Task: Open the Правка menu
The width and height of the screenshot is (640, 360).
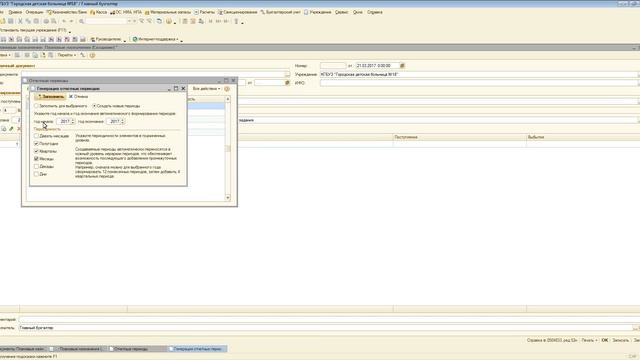Action: click(x=15, y=12)
